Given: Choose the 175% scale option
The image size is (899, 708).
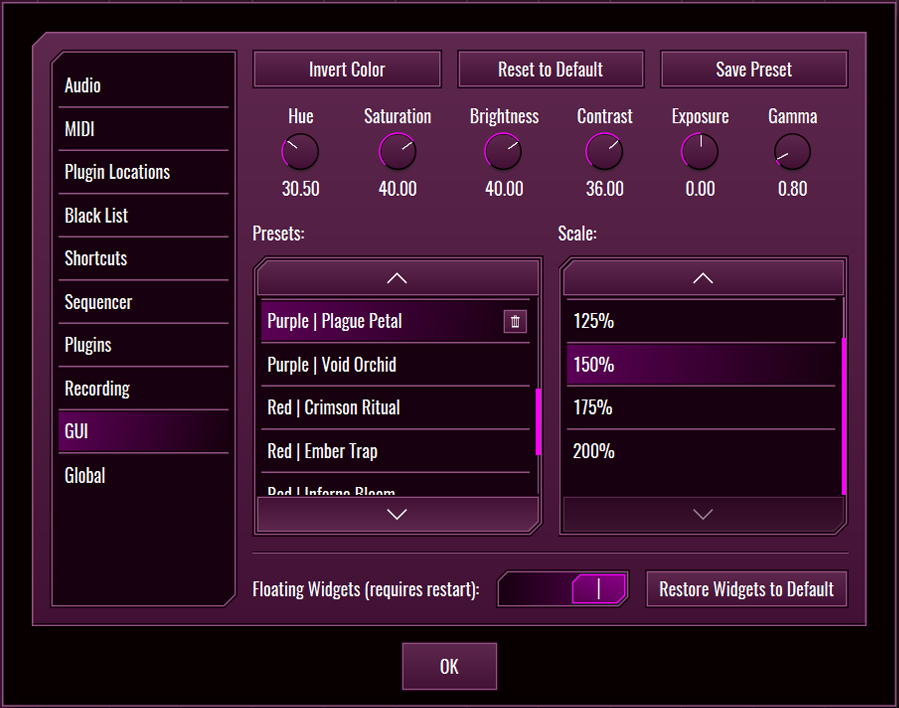Looking at the screenshot, I should point(701,408).
